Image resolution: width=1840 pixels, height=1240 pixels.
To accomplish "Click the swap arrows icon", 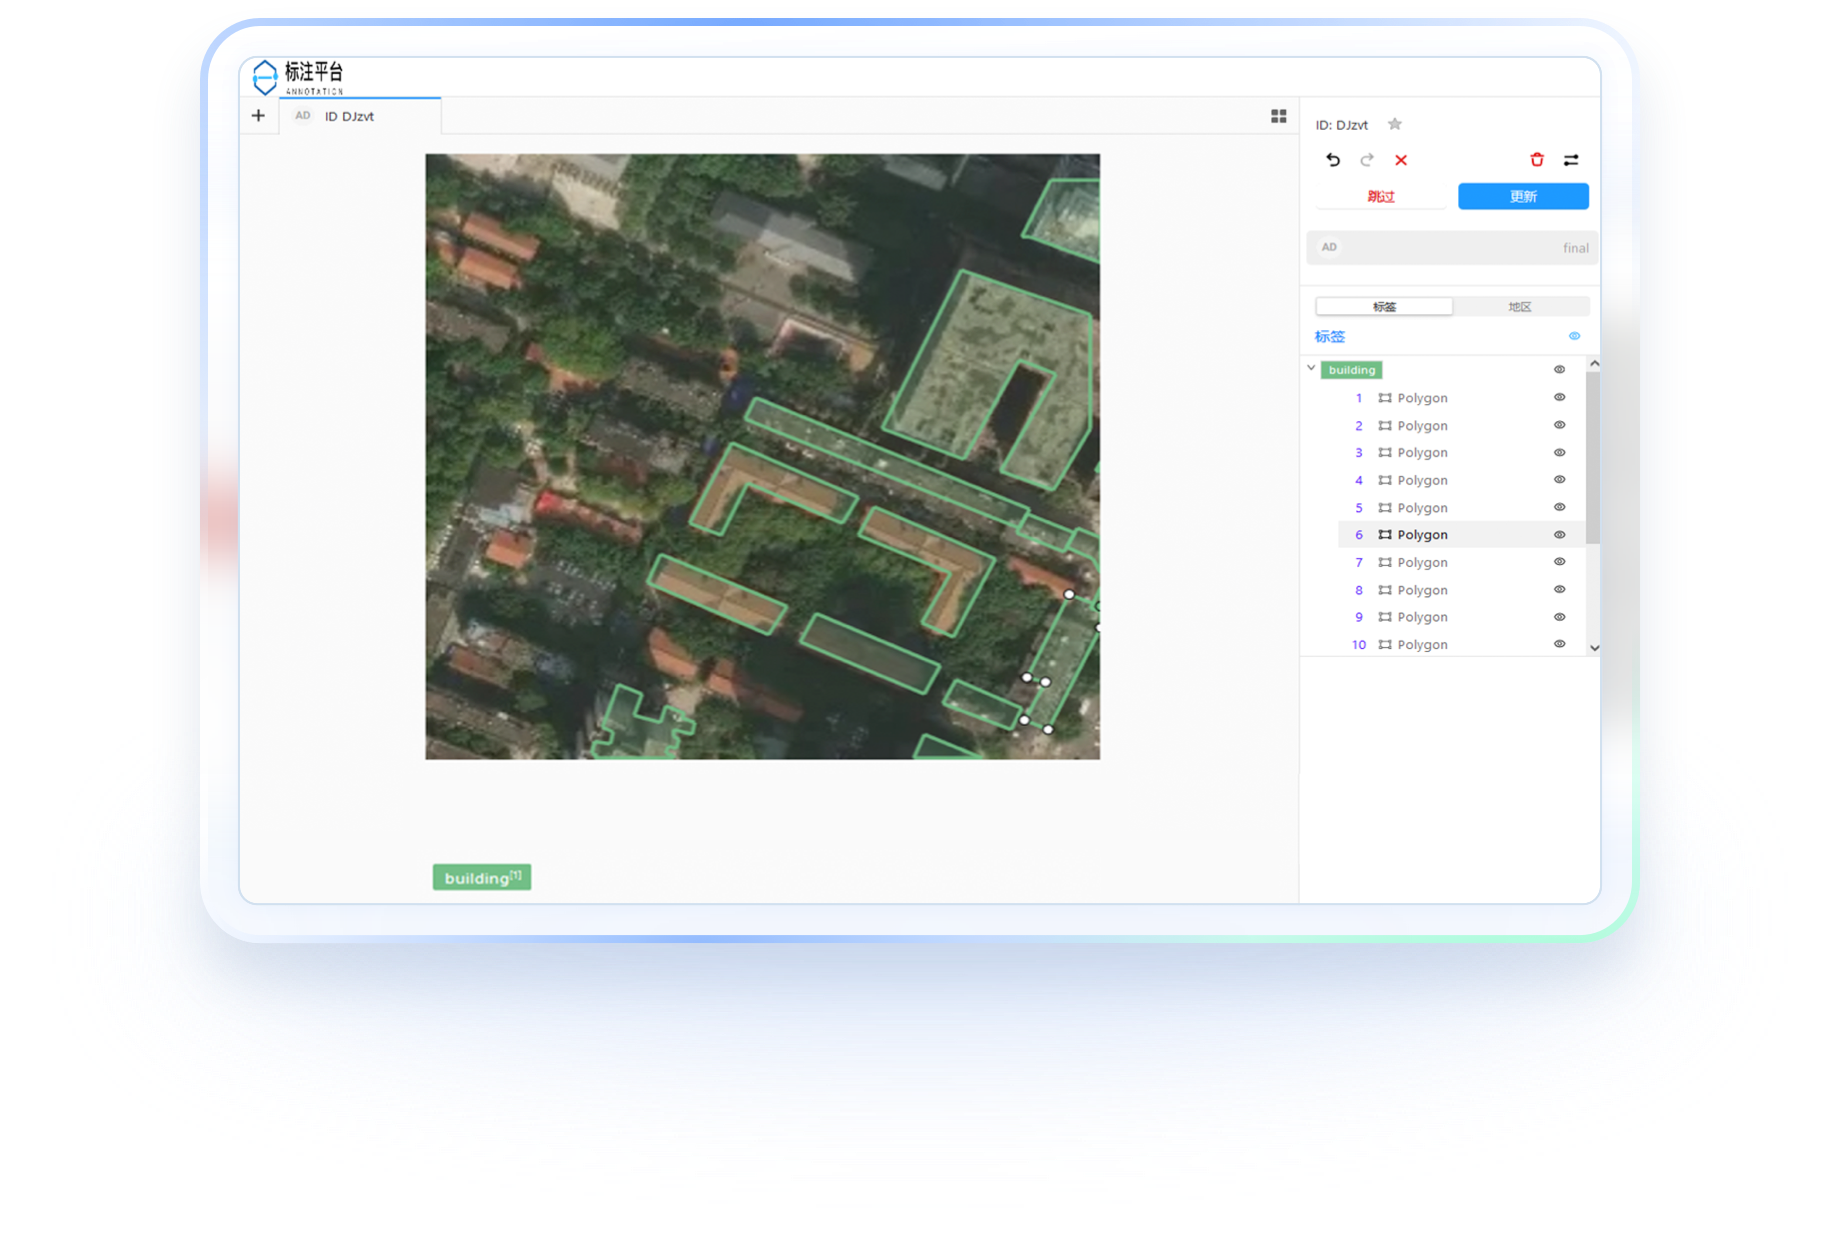I will point(1571,160).
